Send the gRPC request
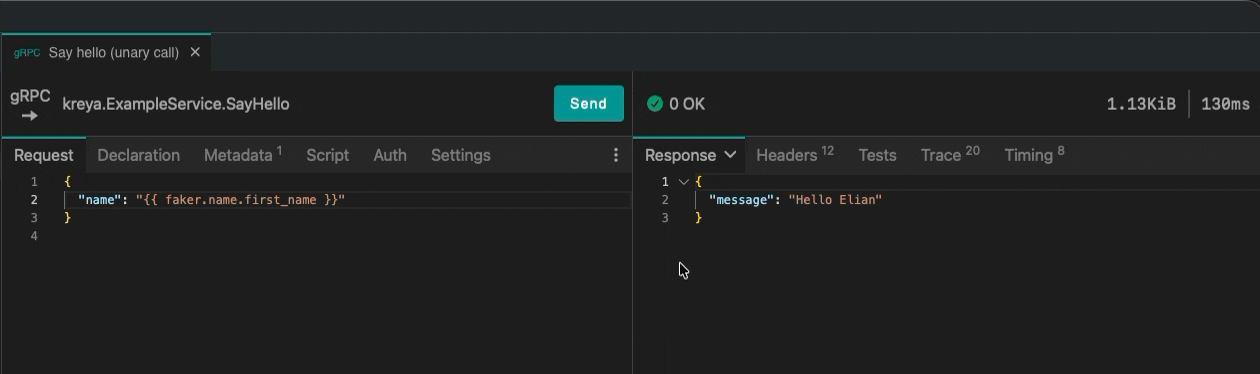 (588, 103)
